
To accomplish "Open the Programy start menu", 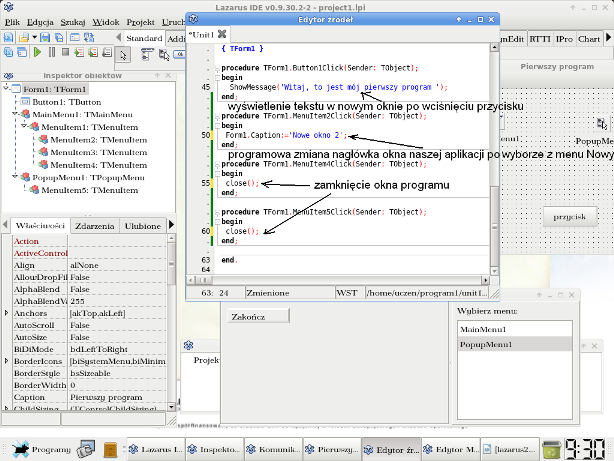I will [41, 449].
